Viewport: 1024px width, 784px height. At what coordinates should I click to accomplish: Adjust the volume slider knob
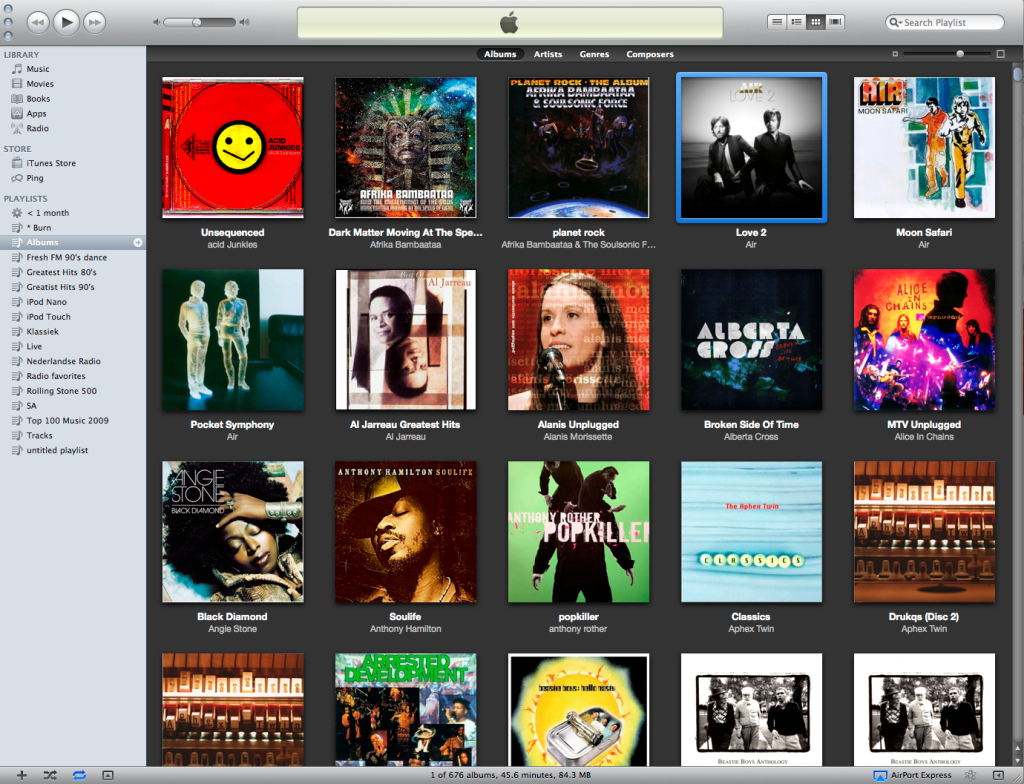(x=197, y=22)
